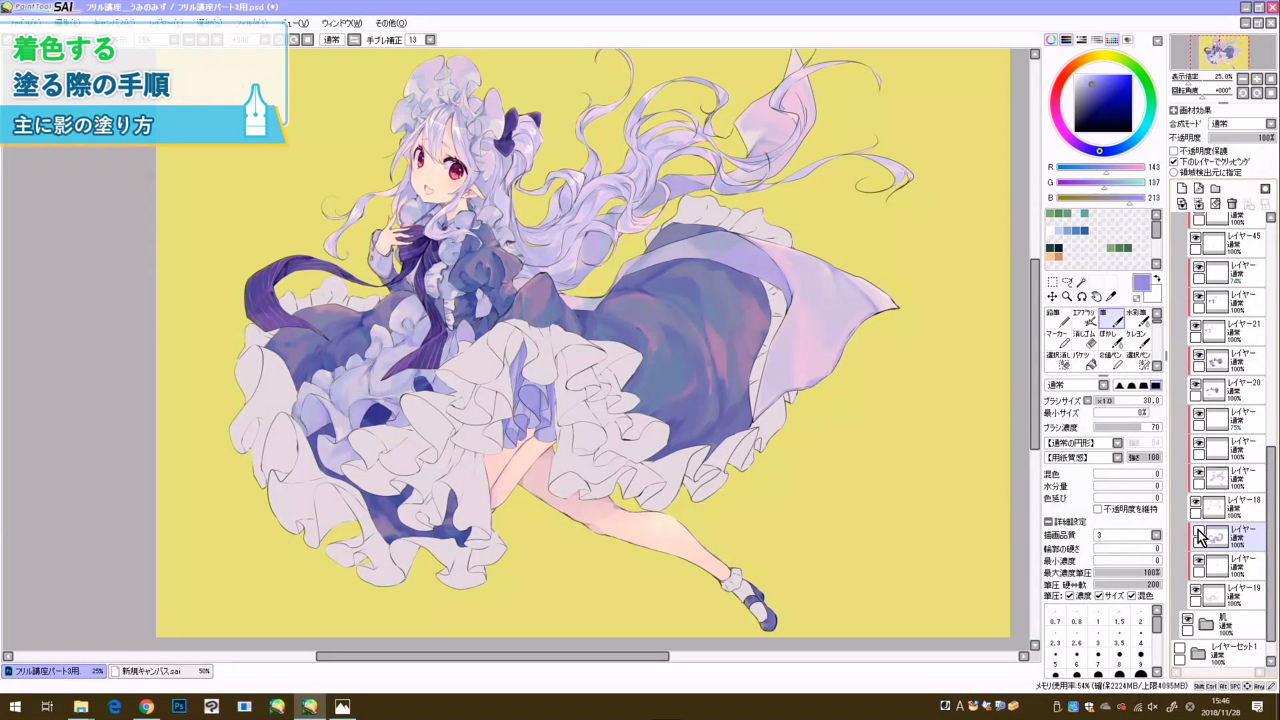Choose the 鉛筆 pencil brush
The width and height of the screenshot is (1280, 720).
point(1057,318)
